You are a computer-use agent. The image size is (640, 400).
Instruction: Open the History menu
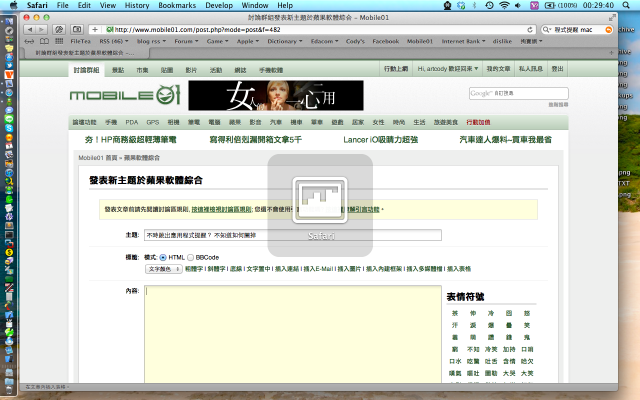[137, 5]
